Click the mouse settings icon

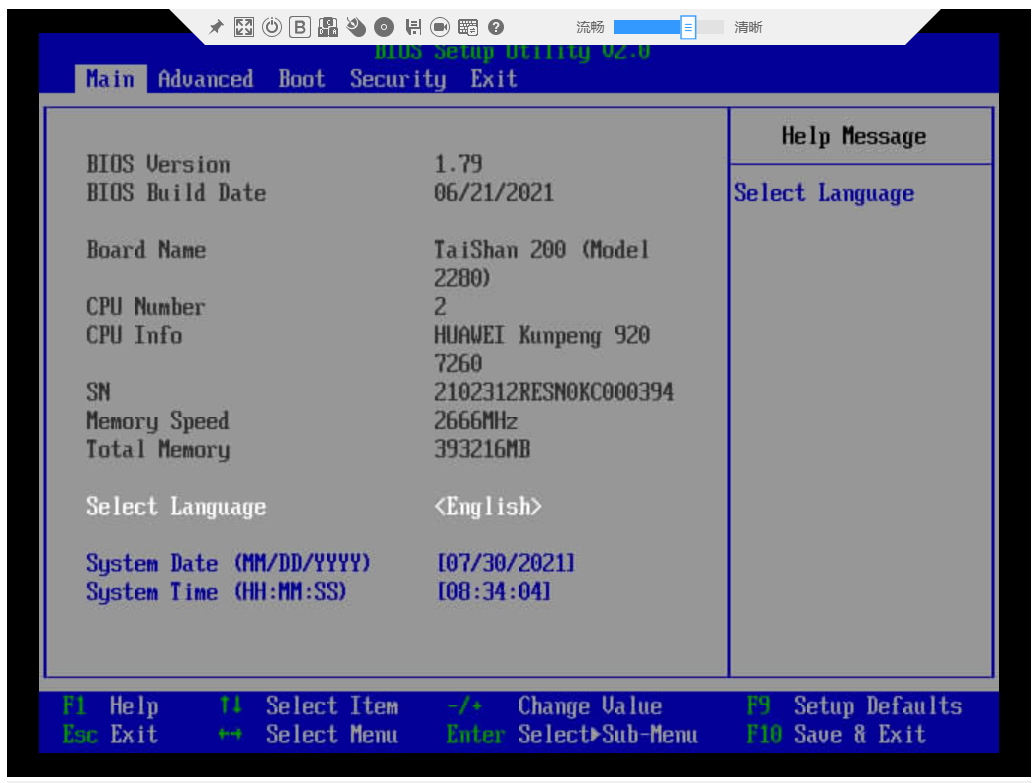[356, 27]
